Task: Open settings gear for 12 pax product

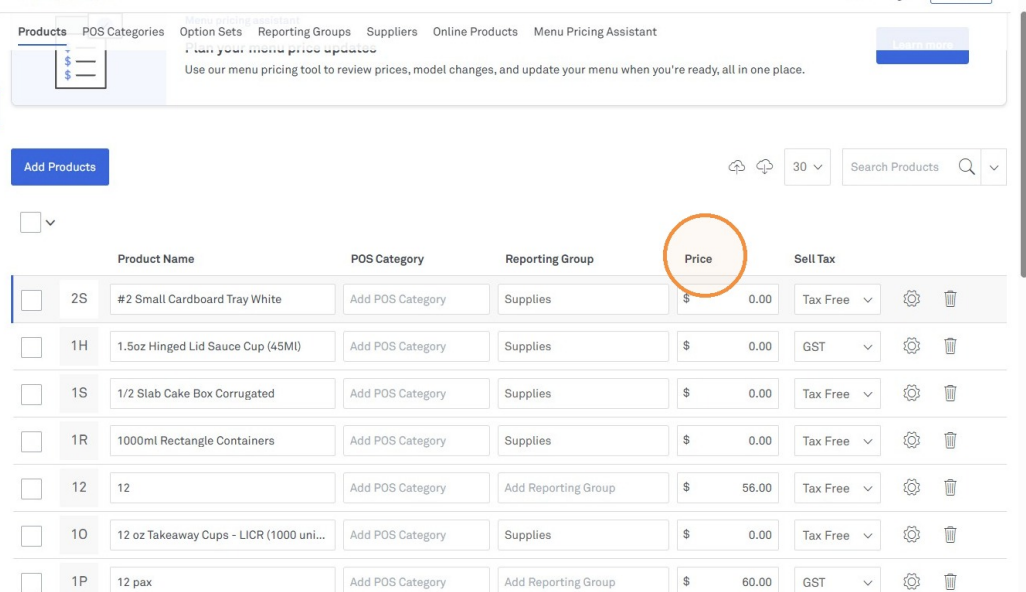Action: pos(911,582)
